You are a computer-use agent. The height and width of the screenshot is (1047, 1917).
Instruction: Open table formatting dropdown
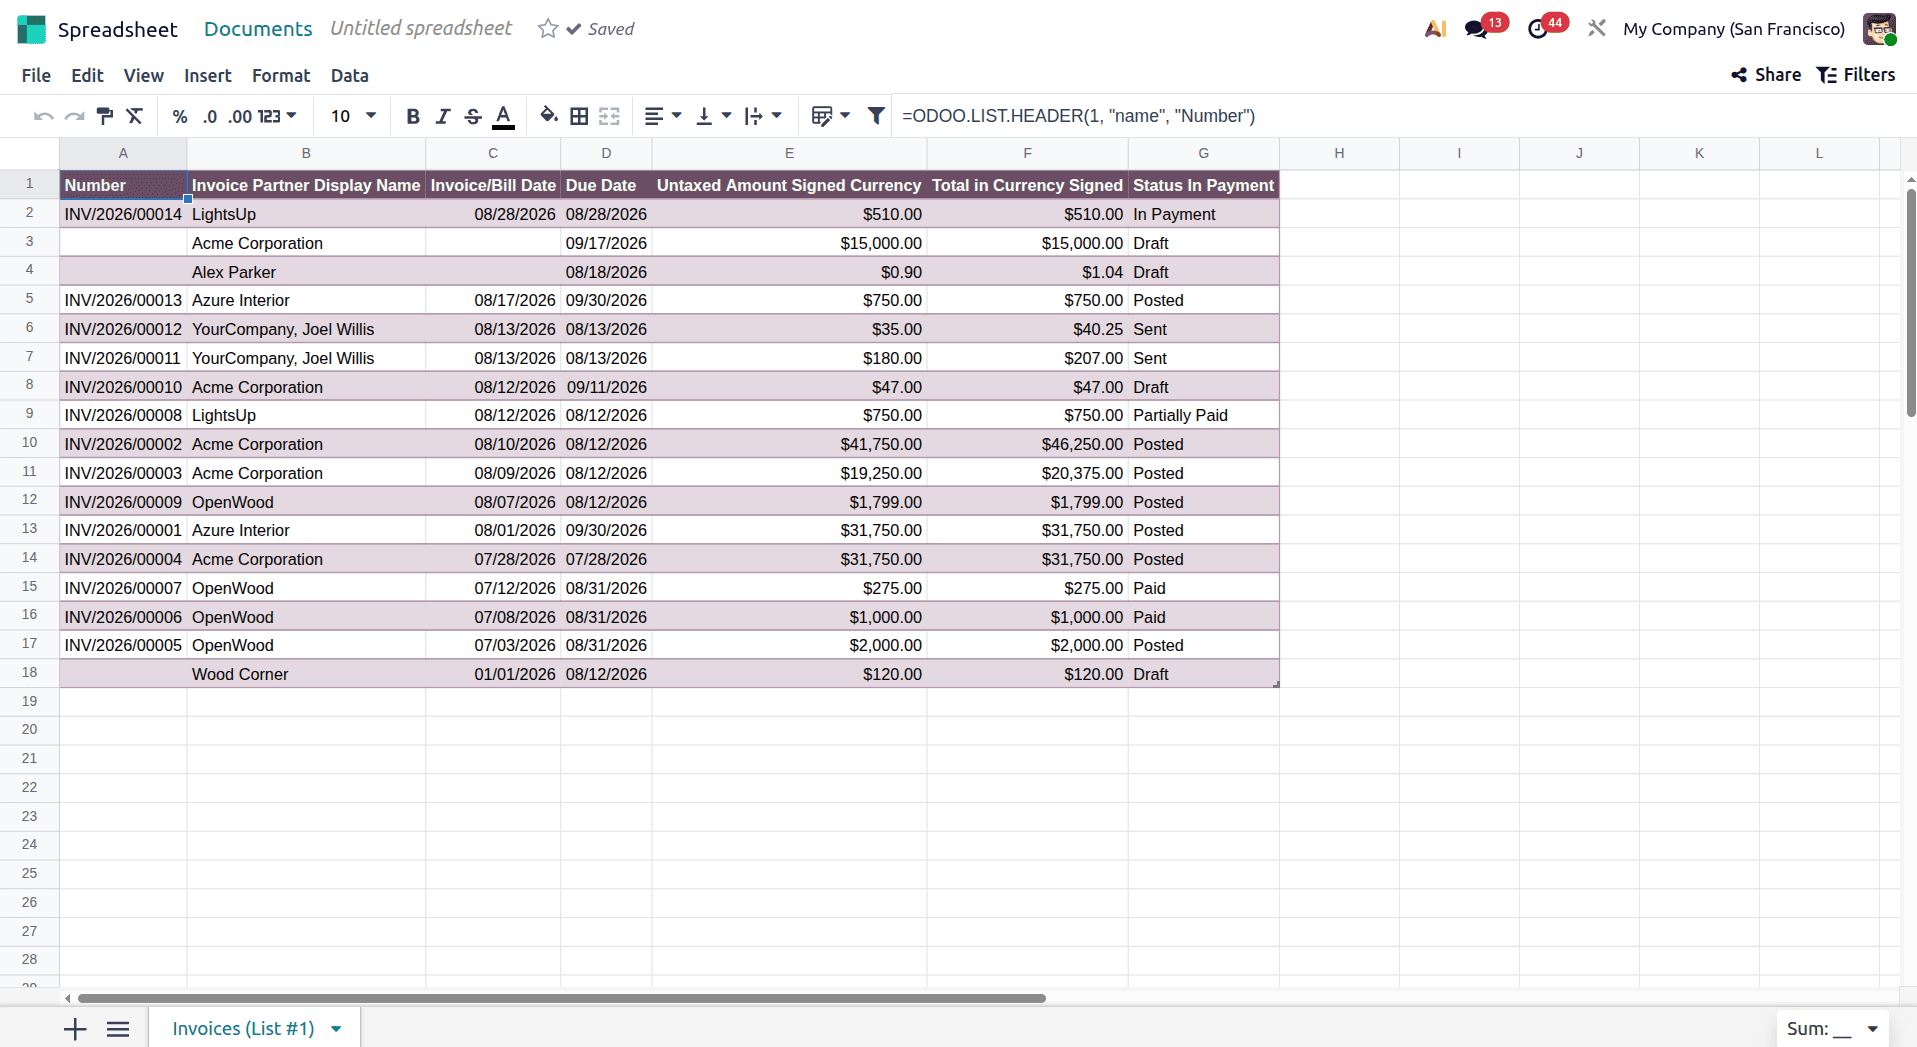tap(831, 116)
